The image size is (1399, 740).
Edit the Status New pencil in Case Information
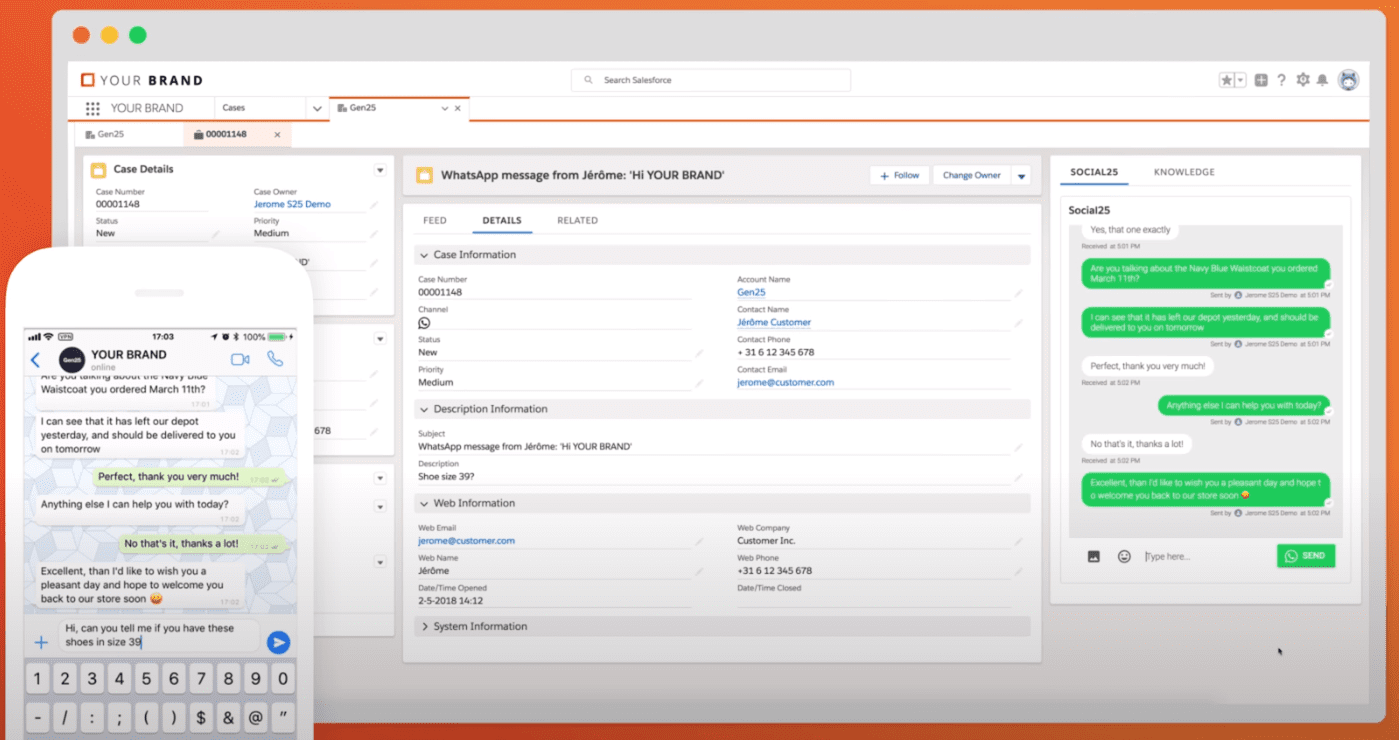pyautogui.click(x=699, y=353)
